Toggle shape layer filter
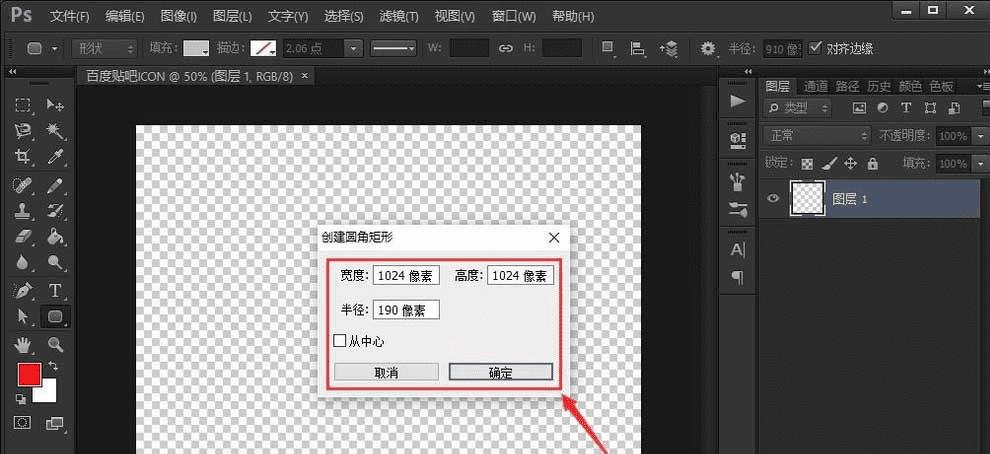This screenshot has width=990, height=454. (x=930, y=108)
